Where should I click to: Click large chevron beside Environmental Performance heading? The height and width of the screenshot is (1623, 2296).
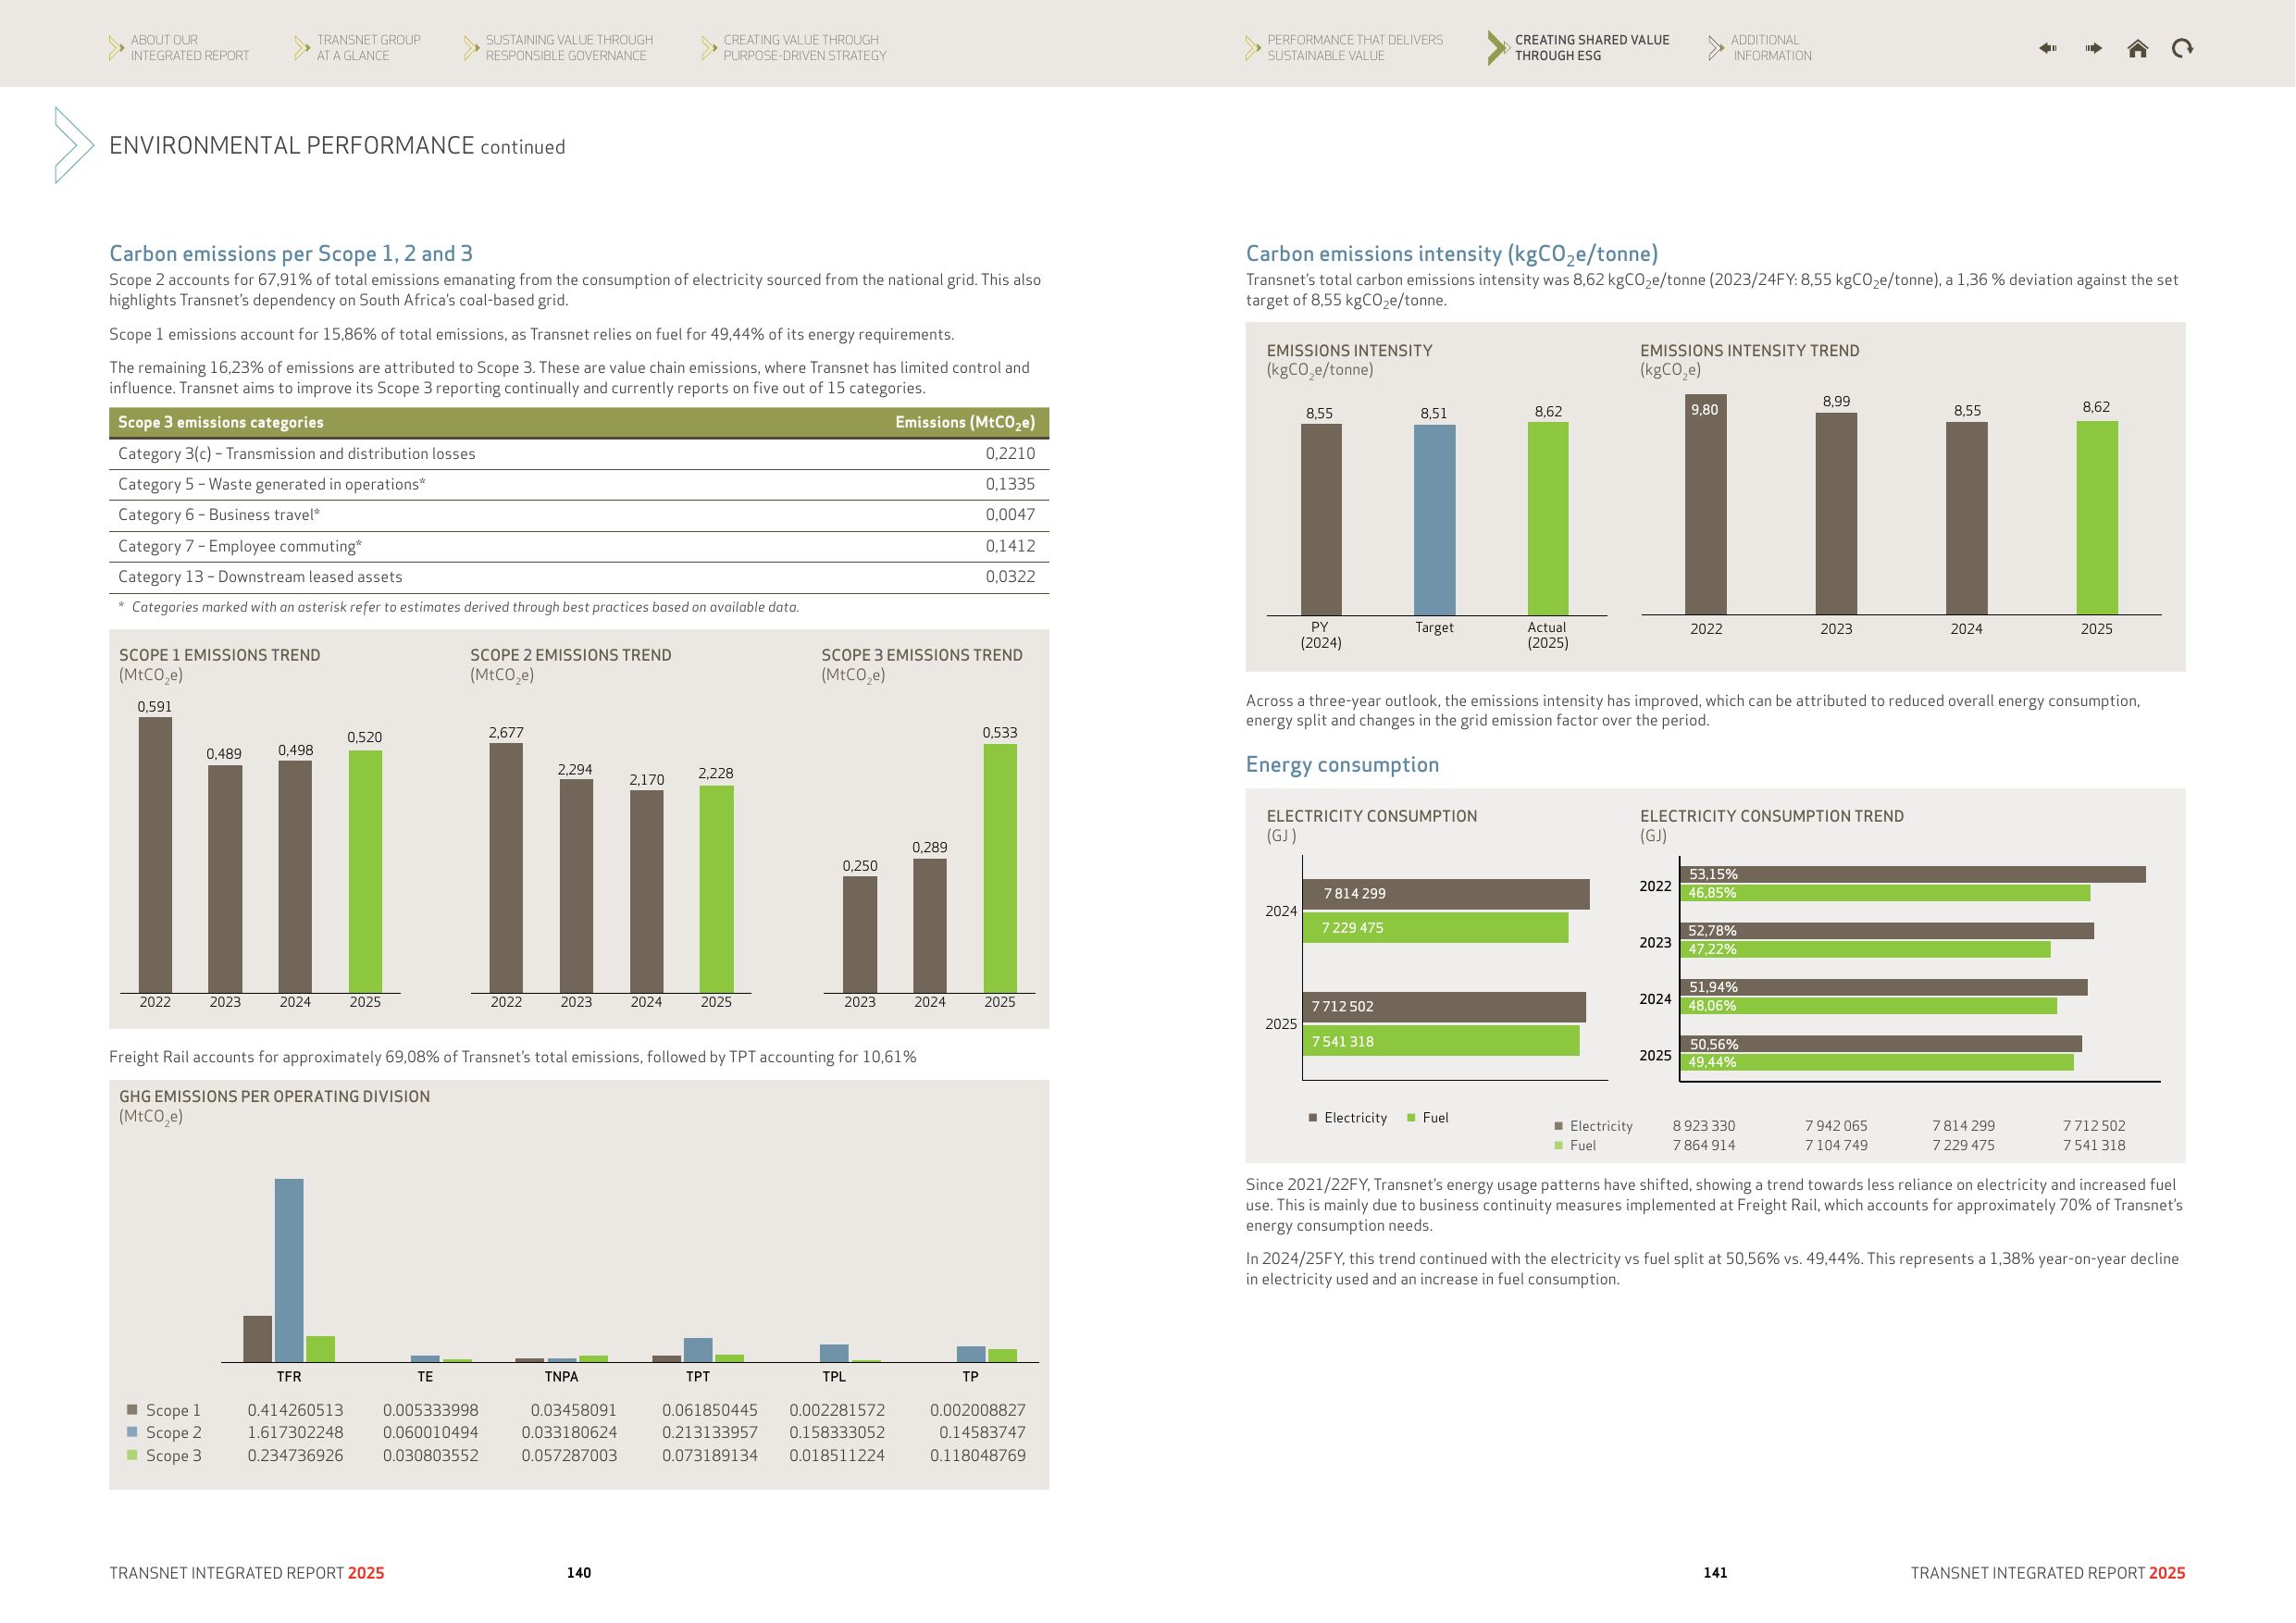click(x=73, y=145)
